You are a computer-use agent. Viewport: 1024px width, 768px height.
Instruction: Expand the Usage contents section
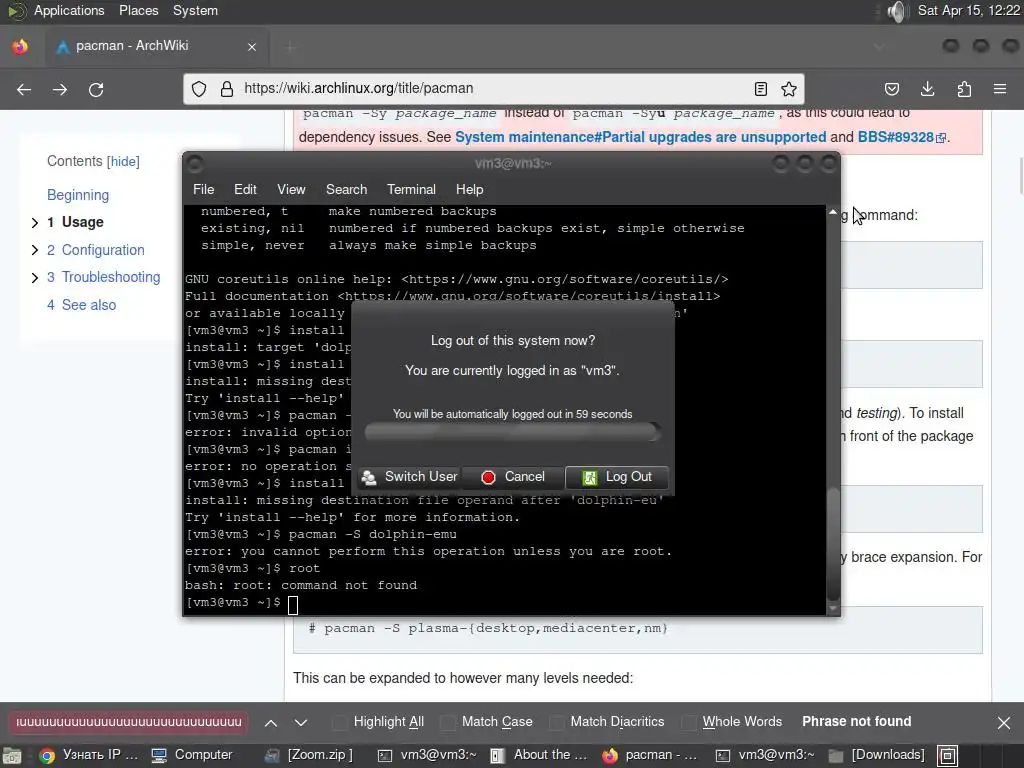35,223
